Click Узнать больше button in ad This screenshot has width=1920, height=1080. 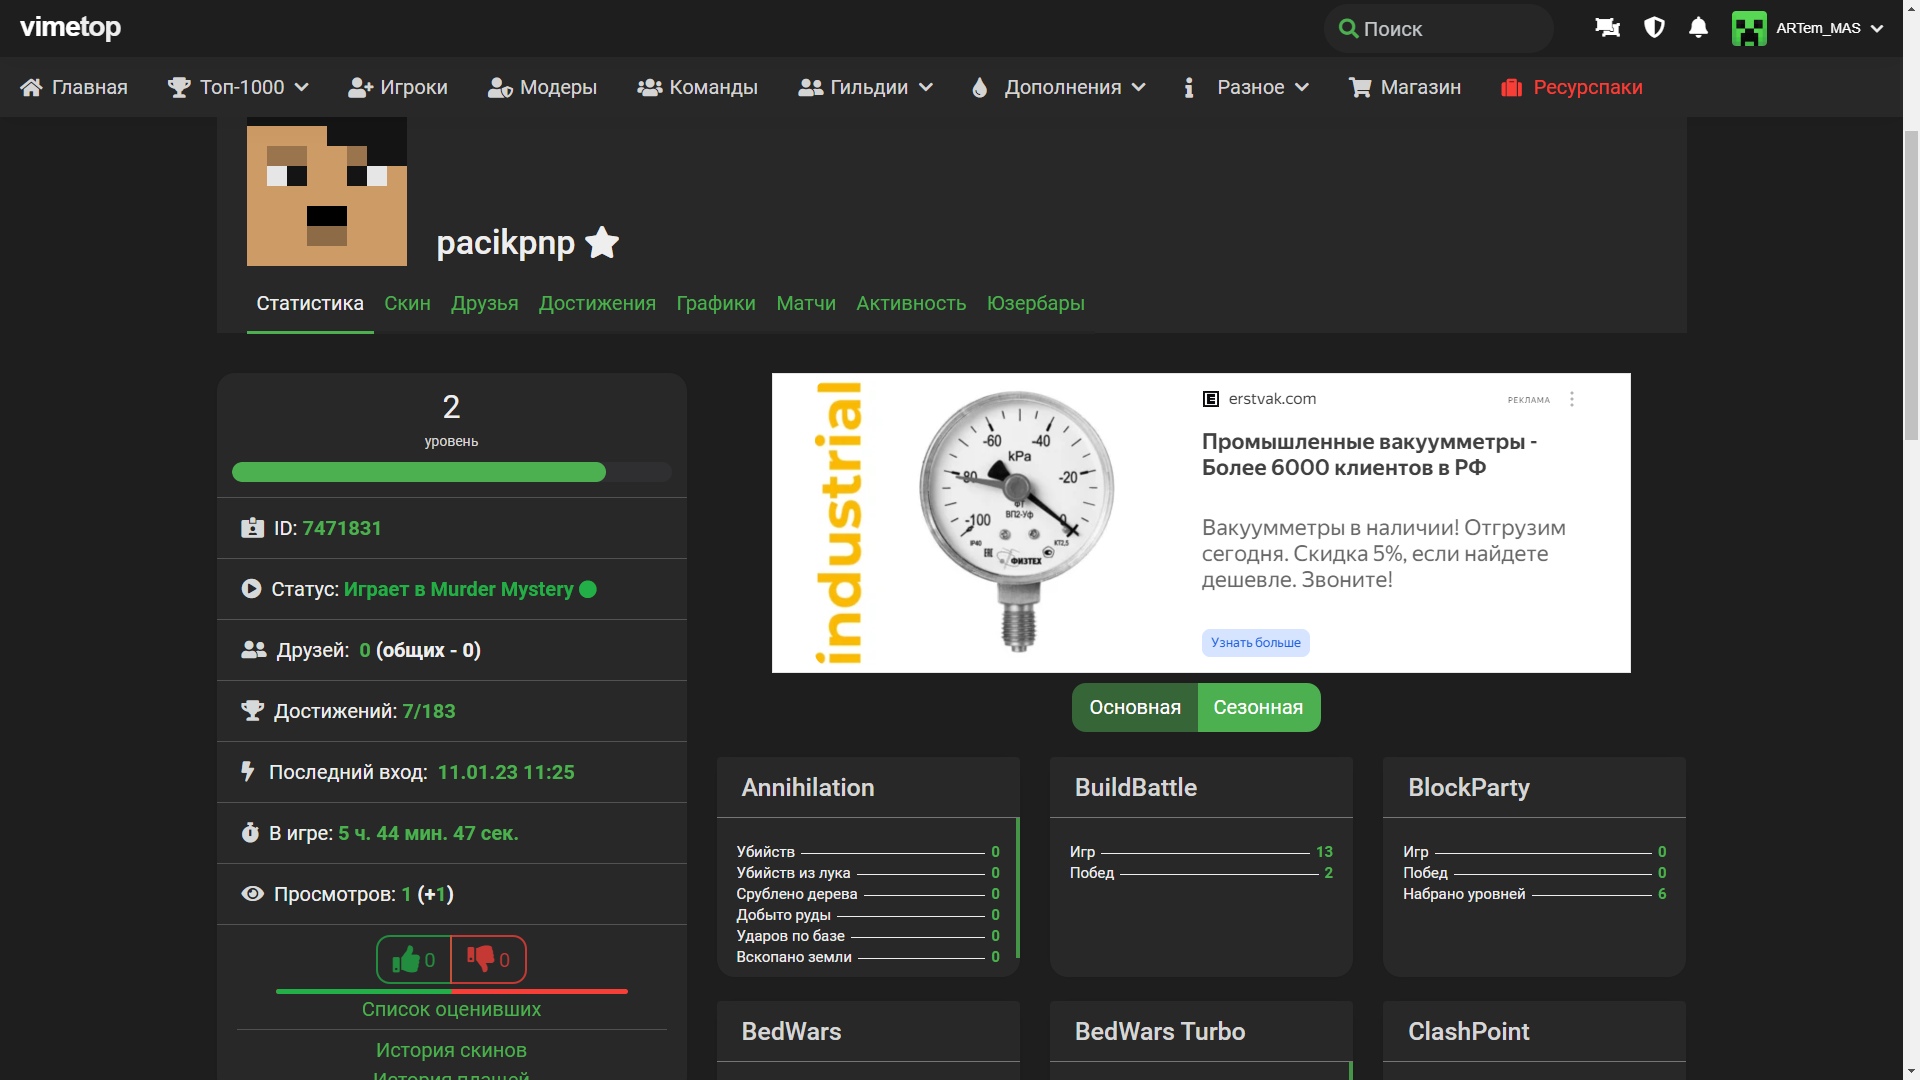1255,643
